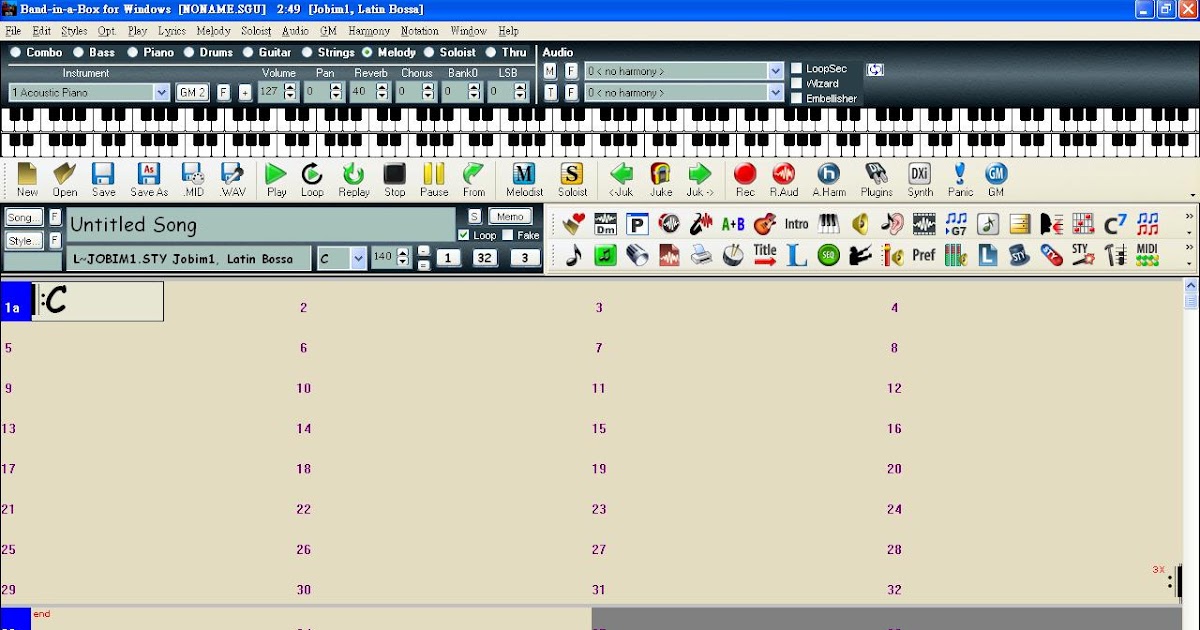Start the Juke jukebox icon
This screenshot has width=1200, height=630.
[x=661, y=179]
